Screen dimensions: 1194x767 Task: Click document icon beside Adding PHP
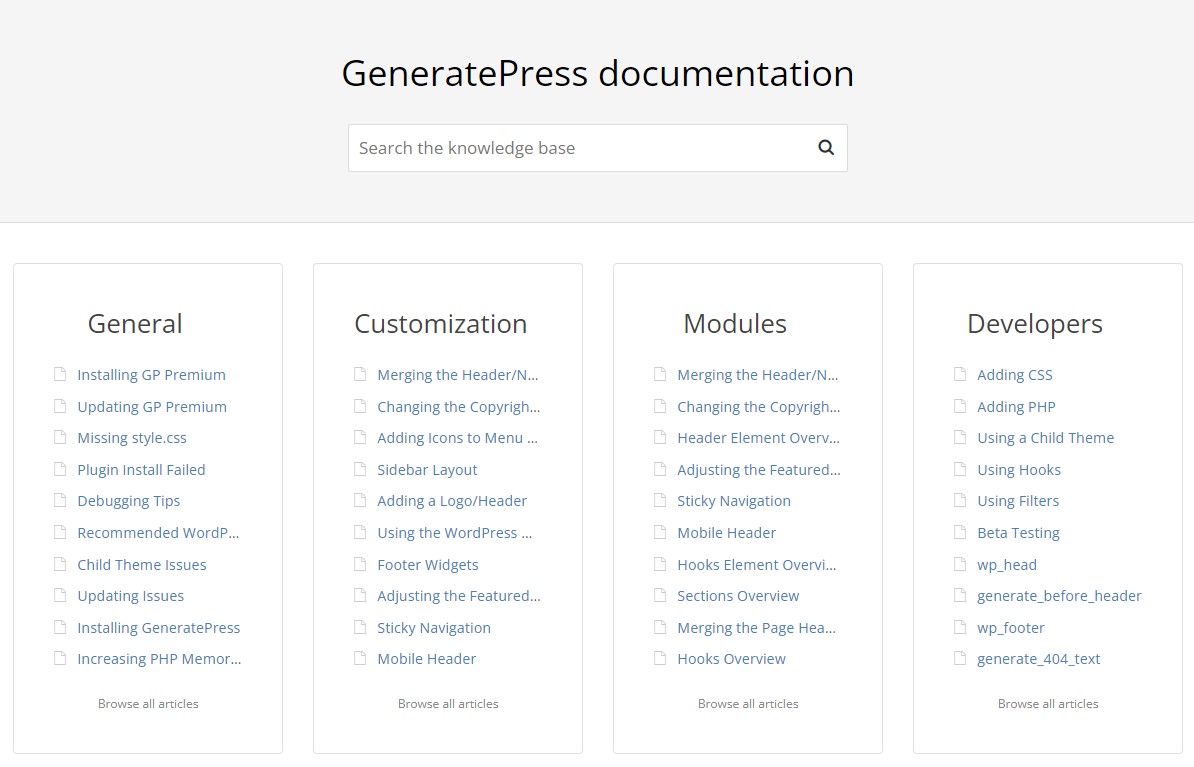tap(959, 406)
